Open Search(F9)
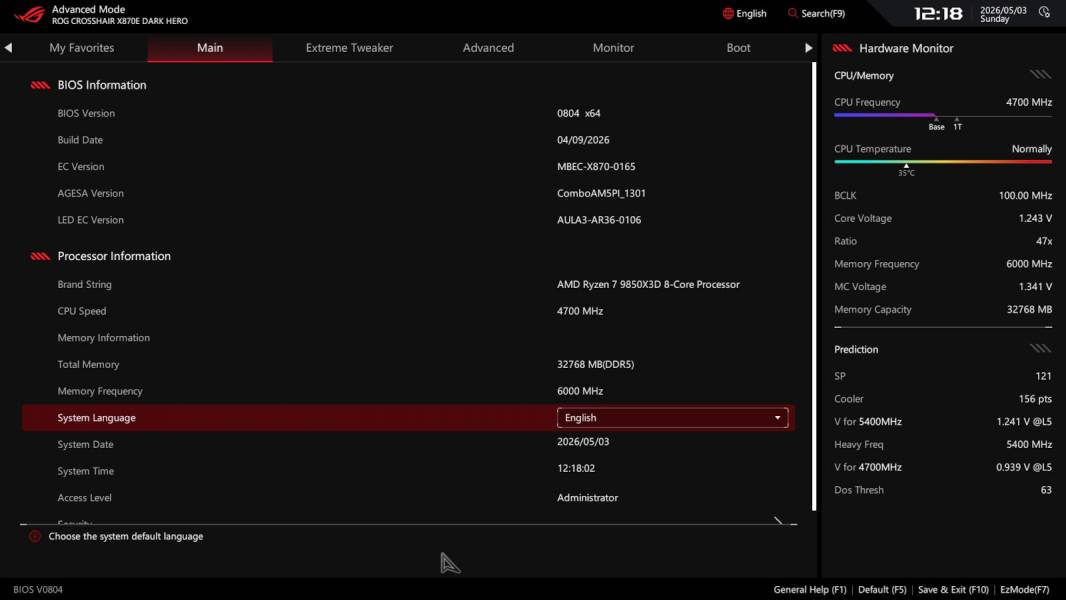 click(x=816, y=14)
